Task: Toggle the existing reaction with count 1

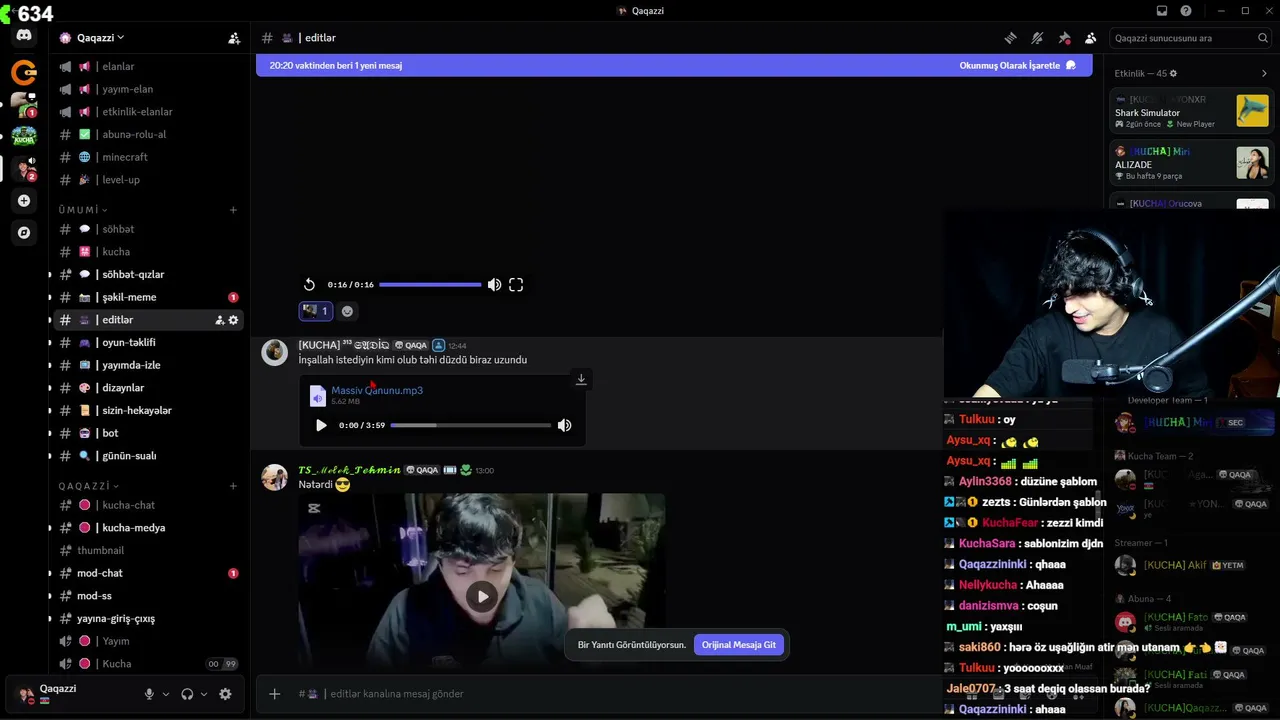Action: 316,311
